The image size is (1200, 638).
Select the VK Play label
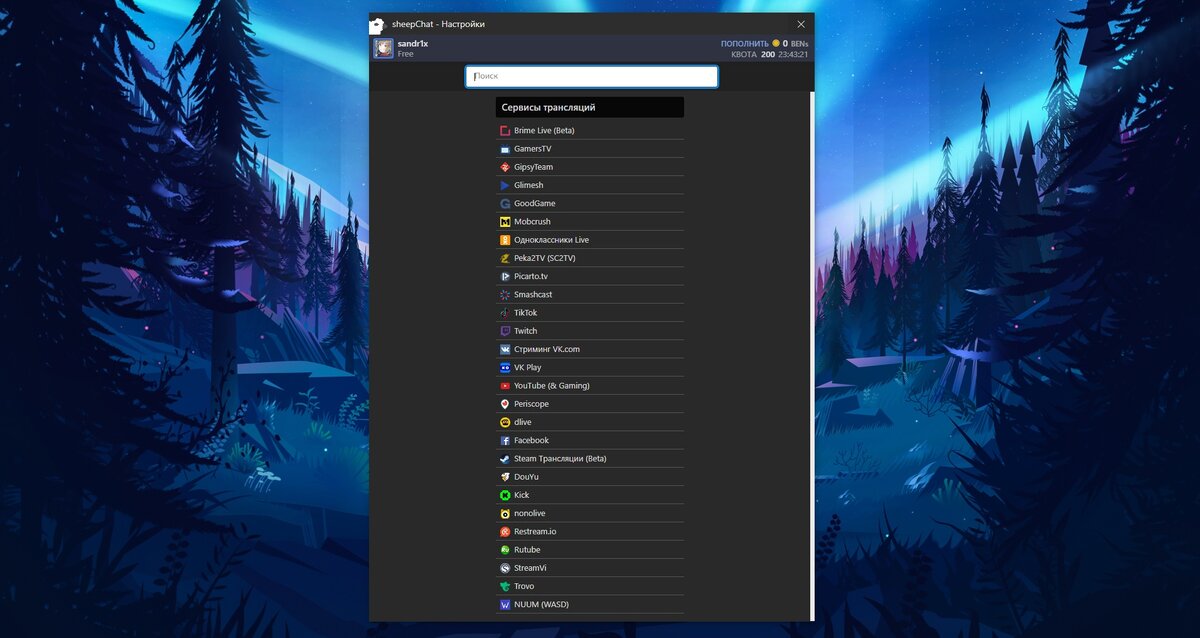coord(528,368)
